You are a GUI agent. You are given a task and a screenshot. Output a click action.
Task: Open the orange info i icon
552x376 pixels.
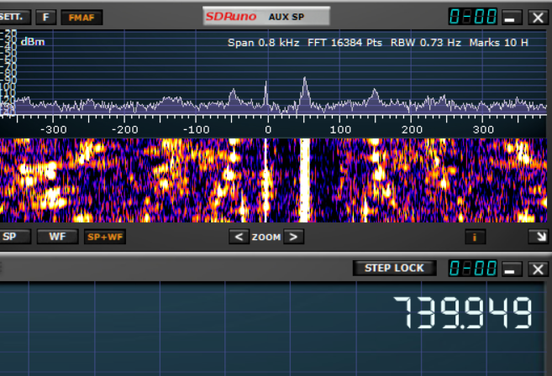click(x=475, y=237)
